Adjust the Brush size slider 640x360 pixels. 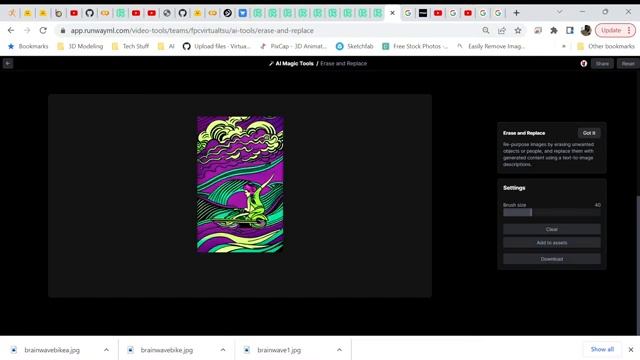[551, 212]
